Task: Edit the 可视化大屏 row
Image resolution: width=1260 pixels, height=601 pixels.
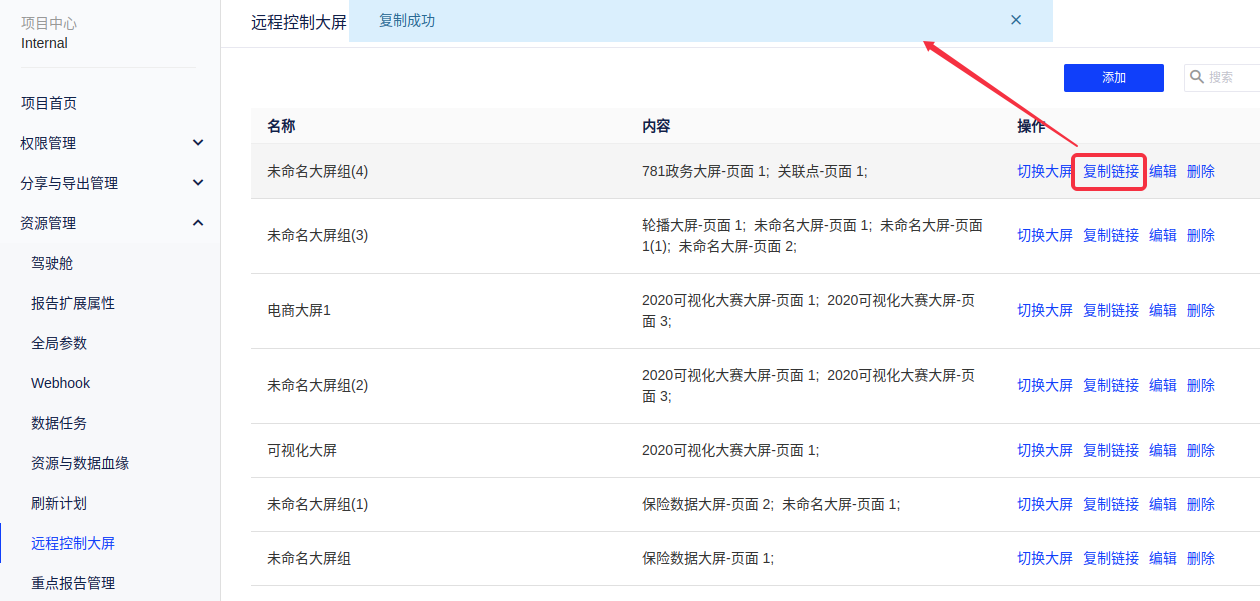Action: [1162, 450]
